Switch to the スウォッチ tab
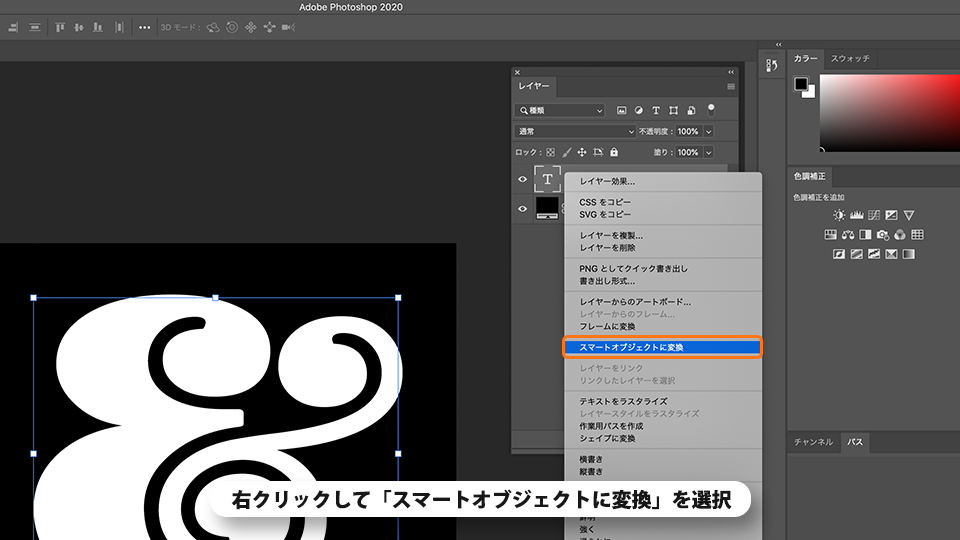Image resolution: width=960 pixels, height=540 pixels. 850,59
